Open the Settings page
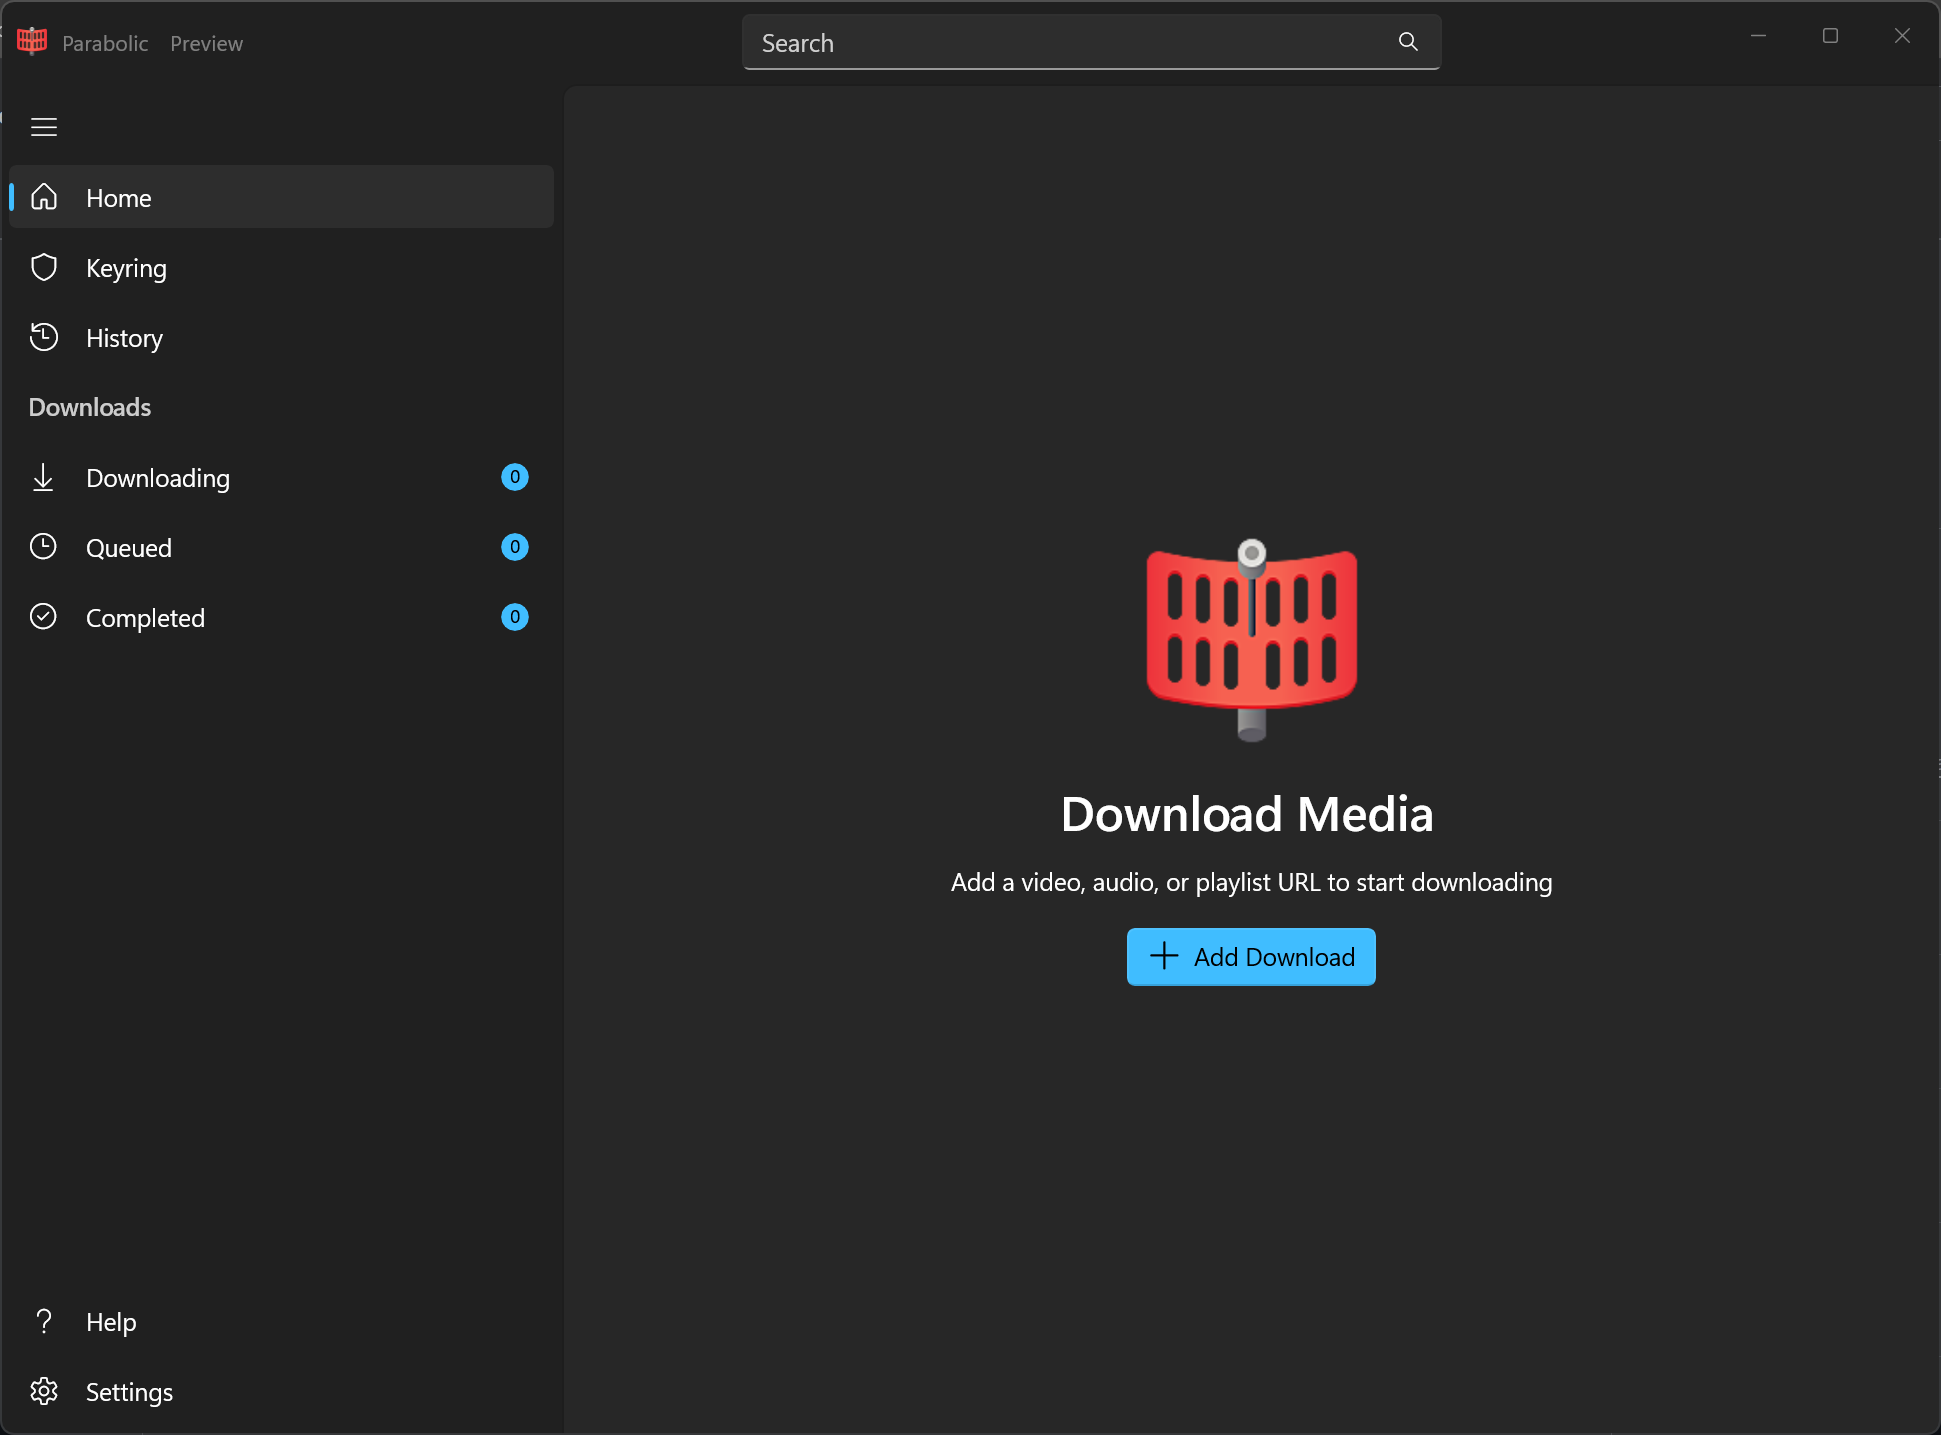Screen dimensions: 1941x1435 pyautogui.click(x=282, y=1391)
